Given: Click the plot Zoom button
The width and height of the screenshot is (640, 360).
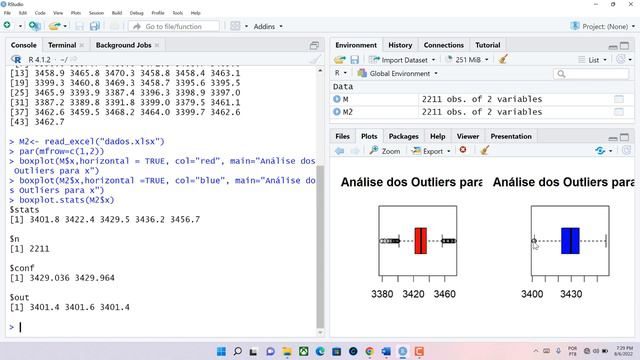Looking at the screenshot, I should click(x=385, y=151).
